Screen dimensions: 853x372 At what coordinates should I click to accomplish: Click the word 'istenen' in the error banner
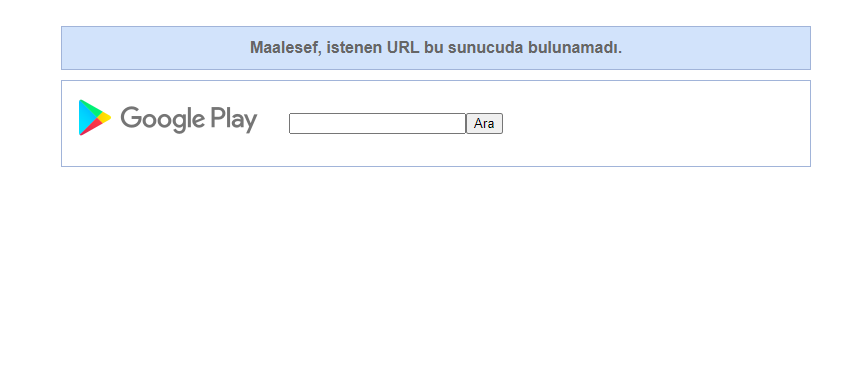click(x=355, y=48)
